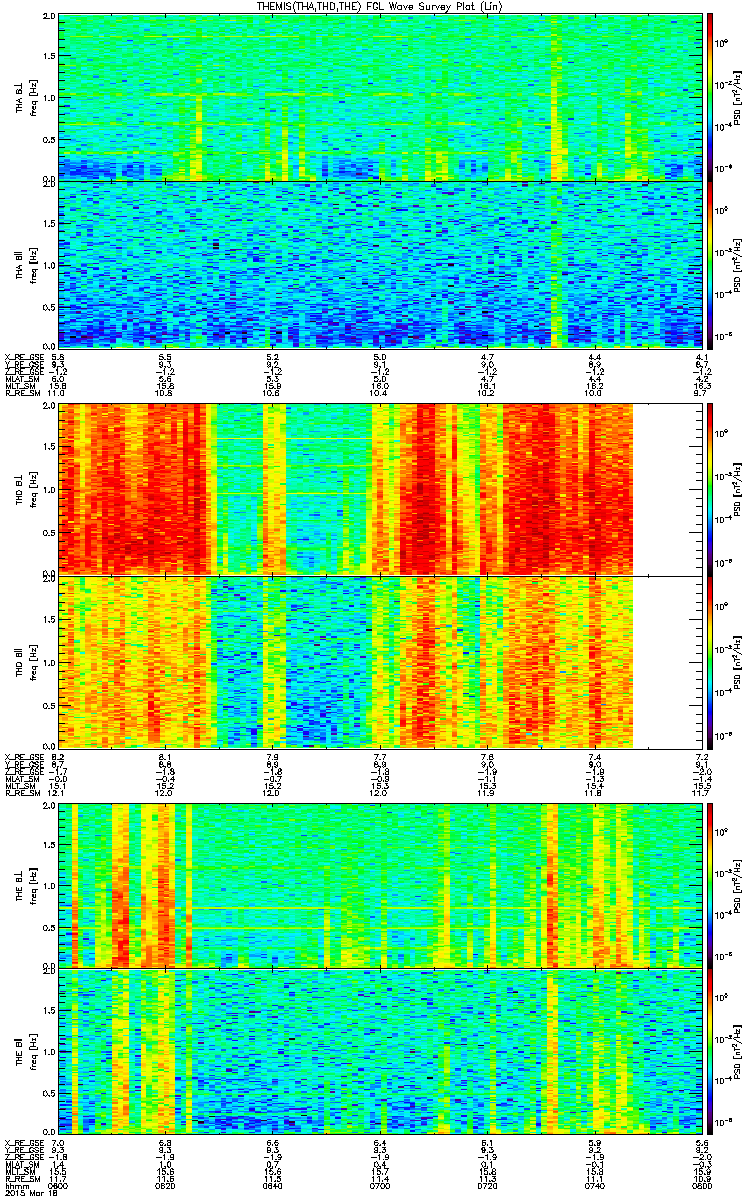Click the 0640 time label on the bottom axis
The width and height of the screenshot is (750, 1200).
click(x=272, y=1185)
